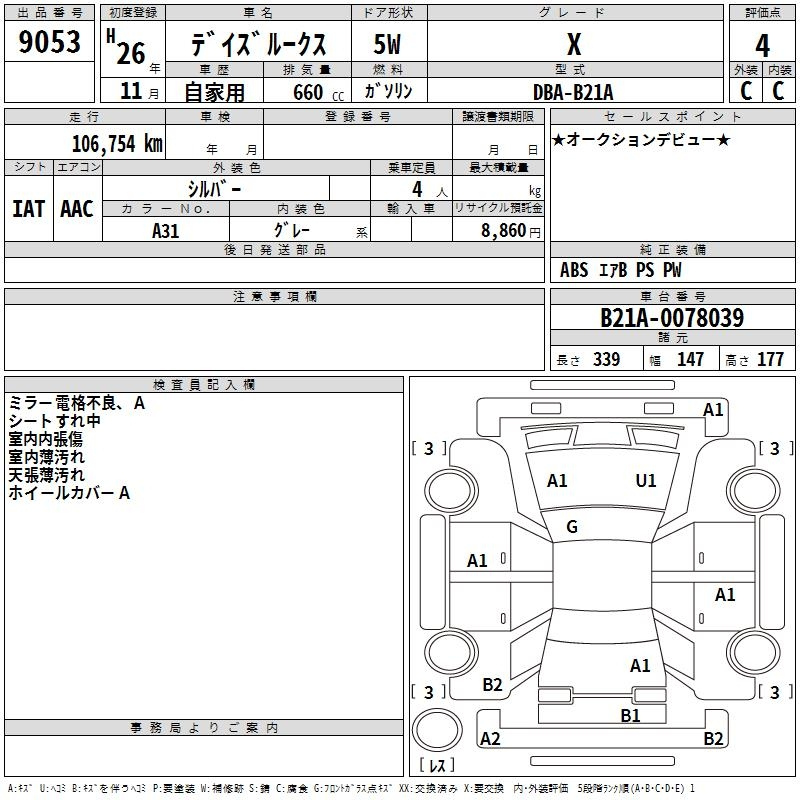Click the lot number 9053
This screenshot has height=800, width=800.
point(50,43)
